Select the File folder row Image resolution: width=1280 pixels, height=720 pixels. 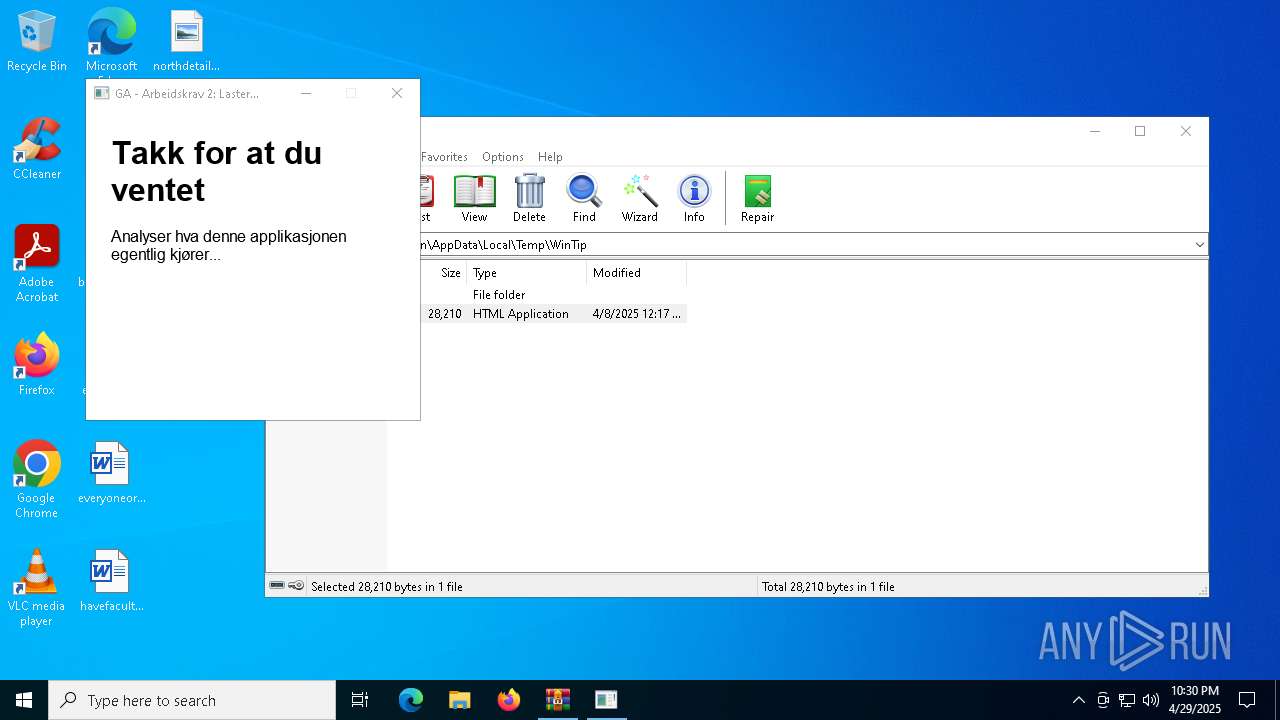click(x=553, y=295)
